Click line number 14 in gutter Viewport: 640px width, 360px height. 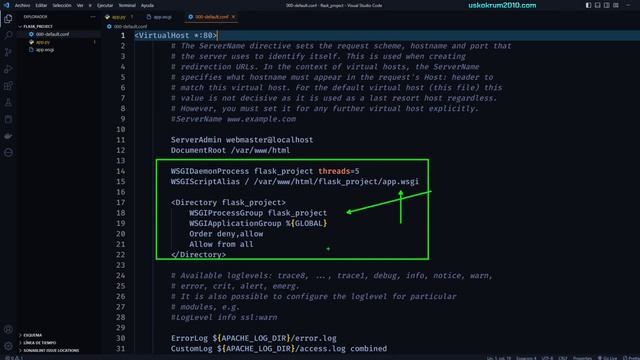(121, 171)
